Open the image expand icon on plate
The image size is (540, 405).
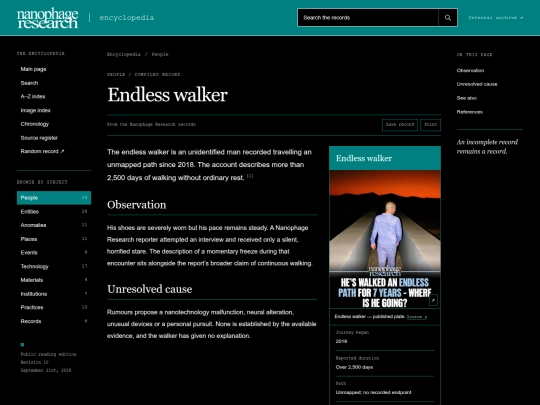tap(433, 300)
